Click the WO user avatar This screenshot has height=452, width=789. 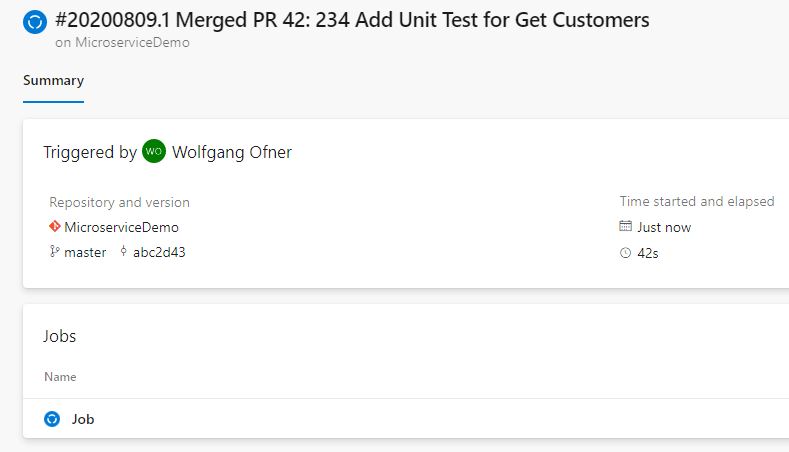154,152
